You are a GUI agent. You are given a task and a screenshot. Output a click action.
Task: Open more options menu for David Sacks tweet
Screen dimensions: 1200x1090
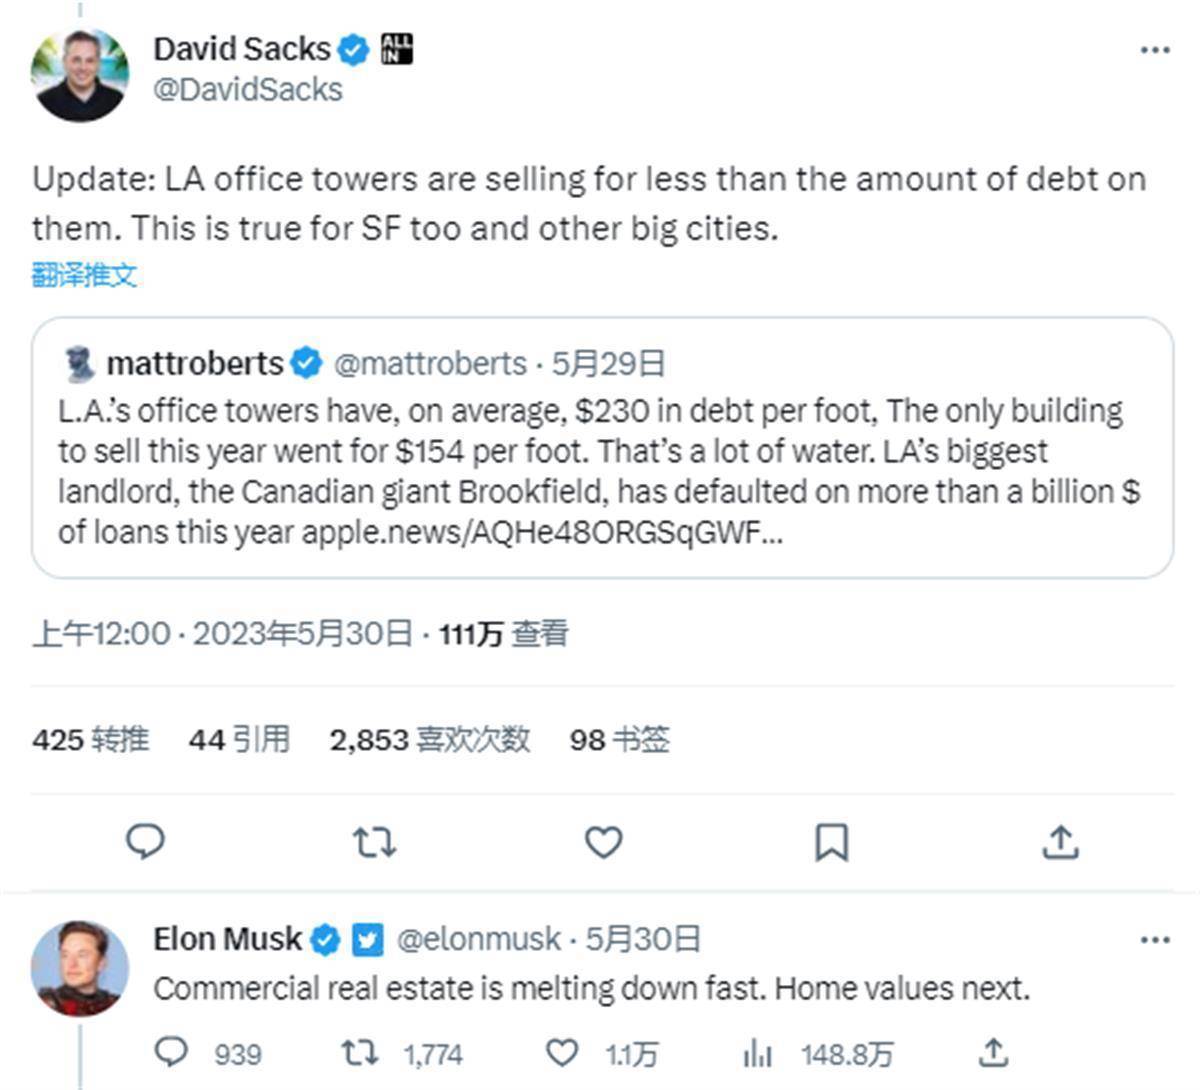[1155, 49]
